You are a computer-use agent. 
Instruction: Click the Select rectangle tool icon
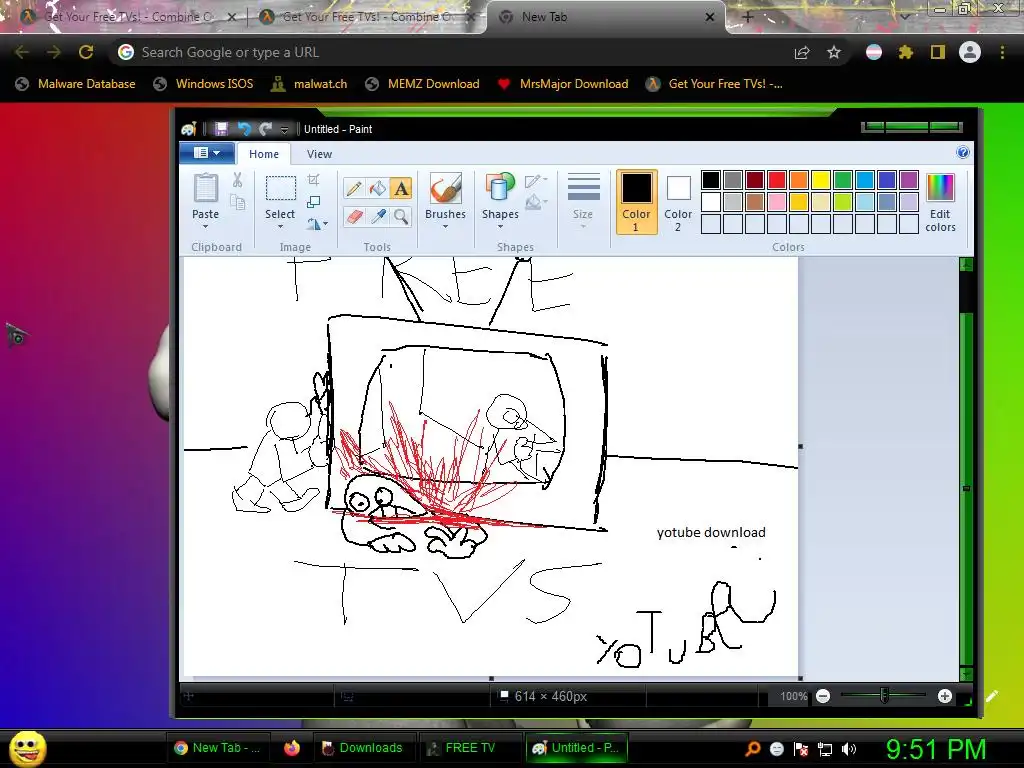(281, 189)
